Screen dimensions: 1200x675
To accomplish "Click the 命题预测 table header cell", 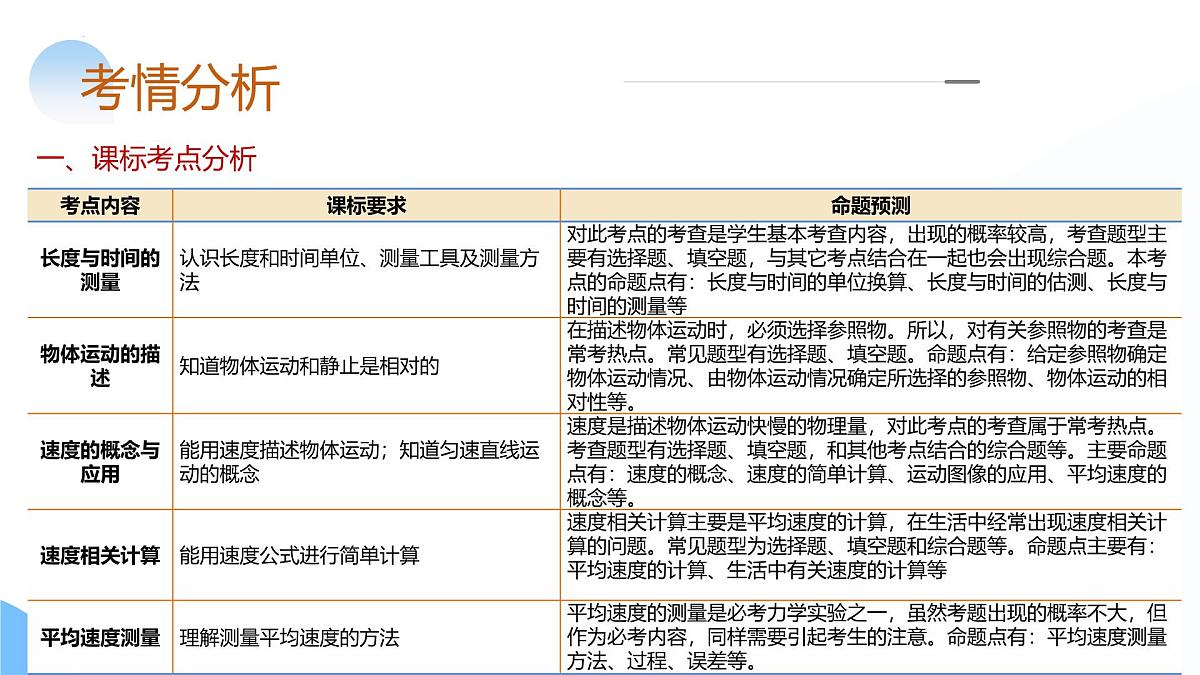I will pyautogui.click(x=878, y=206).
